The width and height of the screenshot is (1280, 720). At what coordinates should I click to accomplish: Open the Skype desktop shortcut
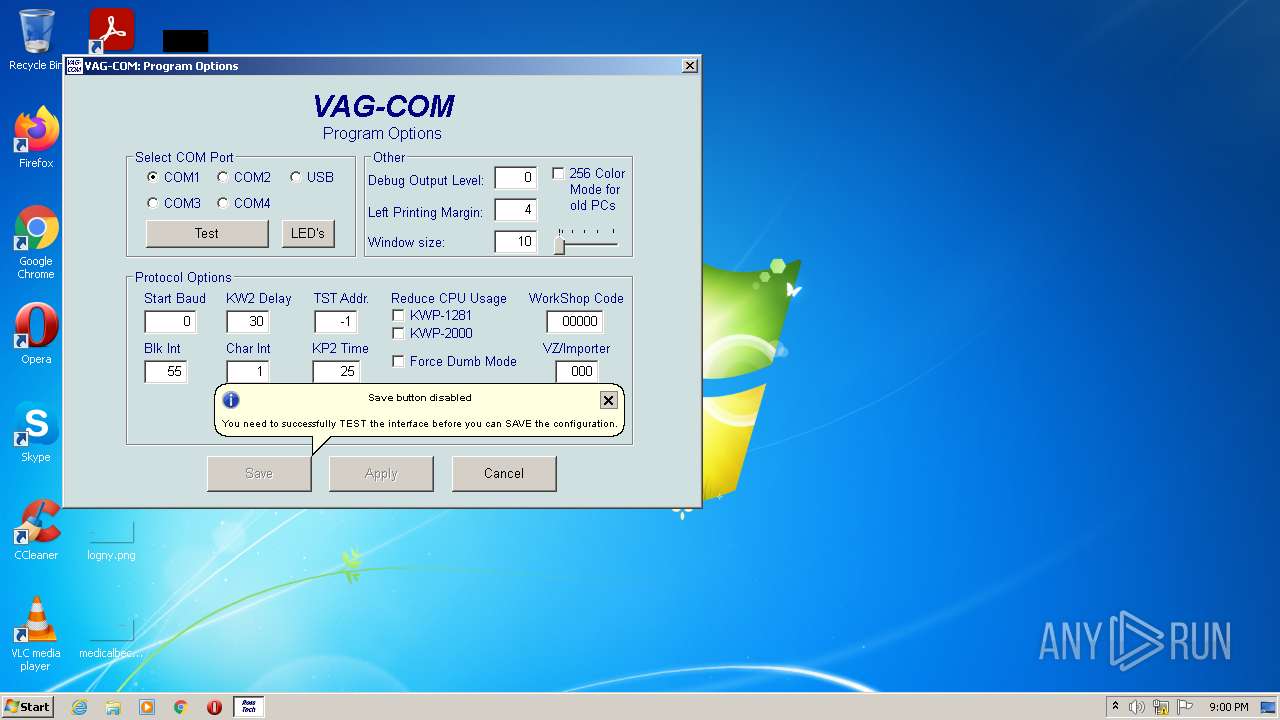[36, 432]
